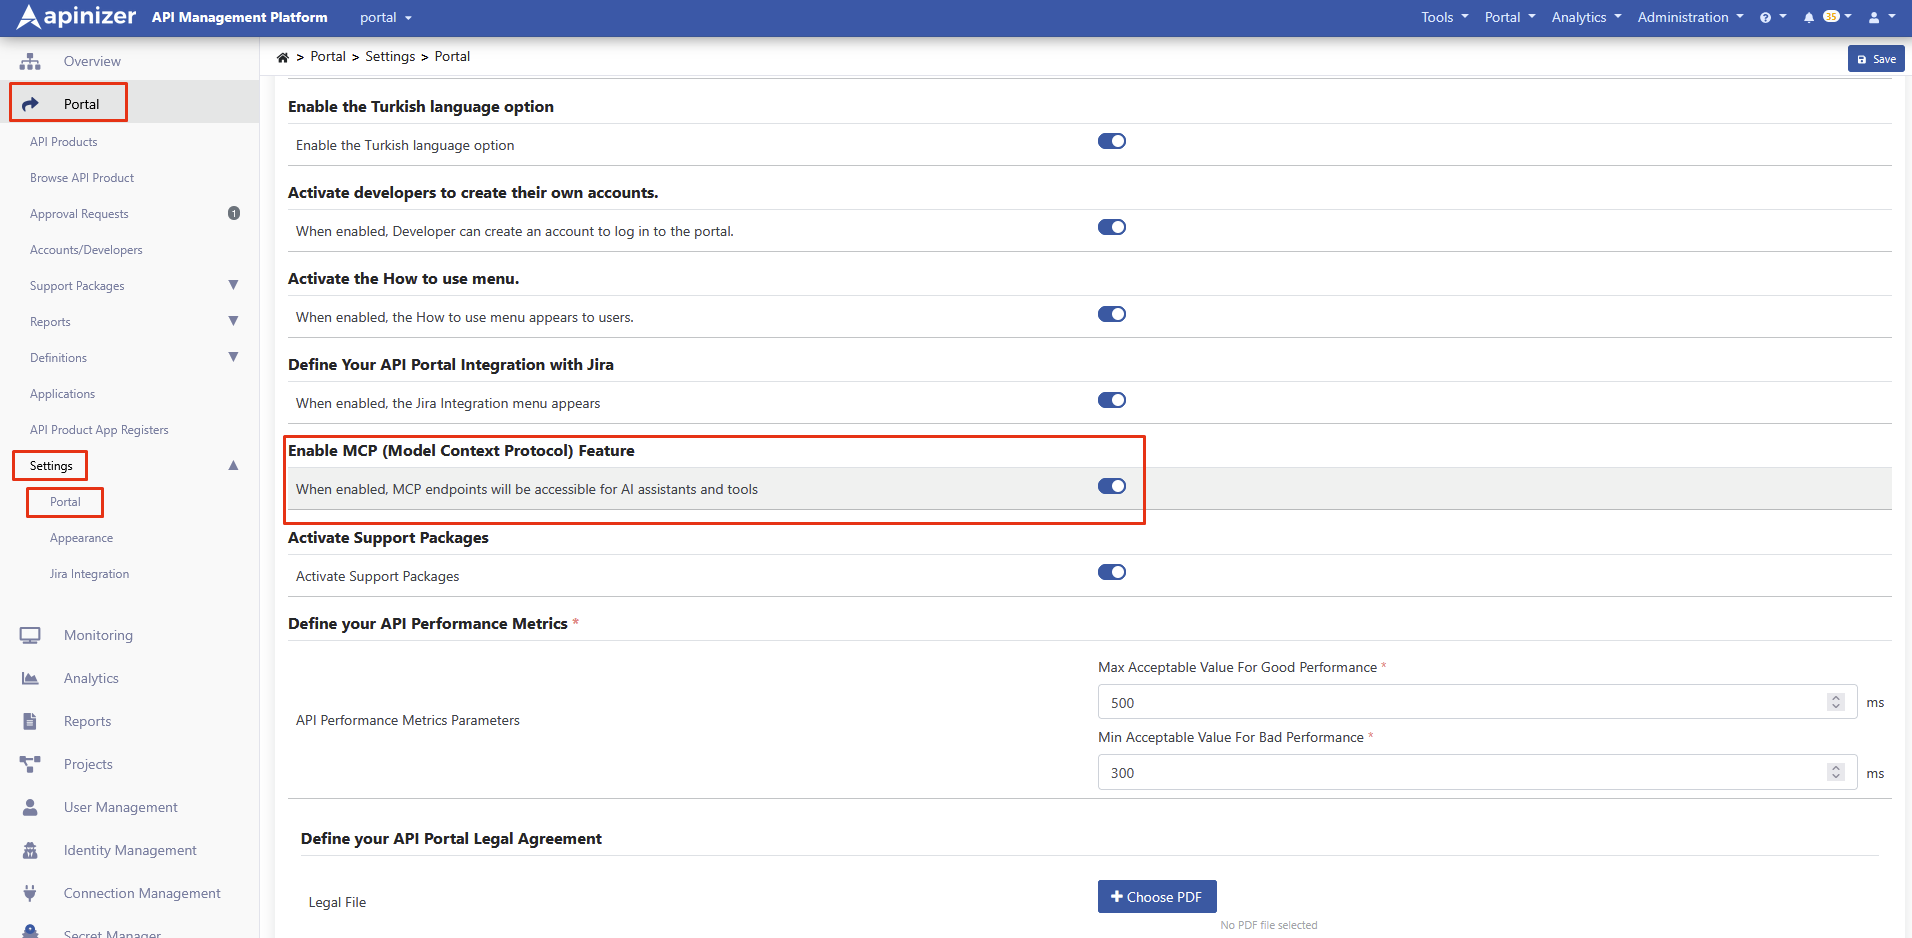Click the Choose PDF button
1912x938 pixels.
click(x=1156, y=897)
